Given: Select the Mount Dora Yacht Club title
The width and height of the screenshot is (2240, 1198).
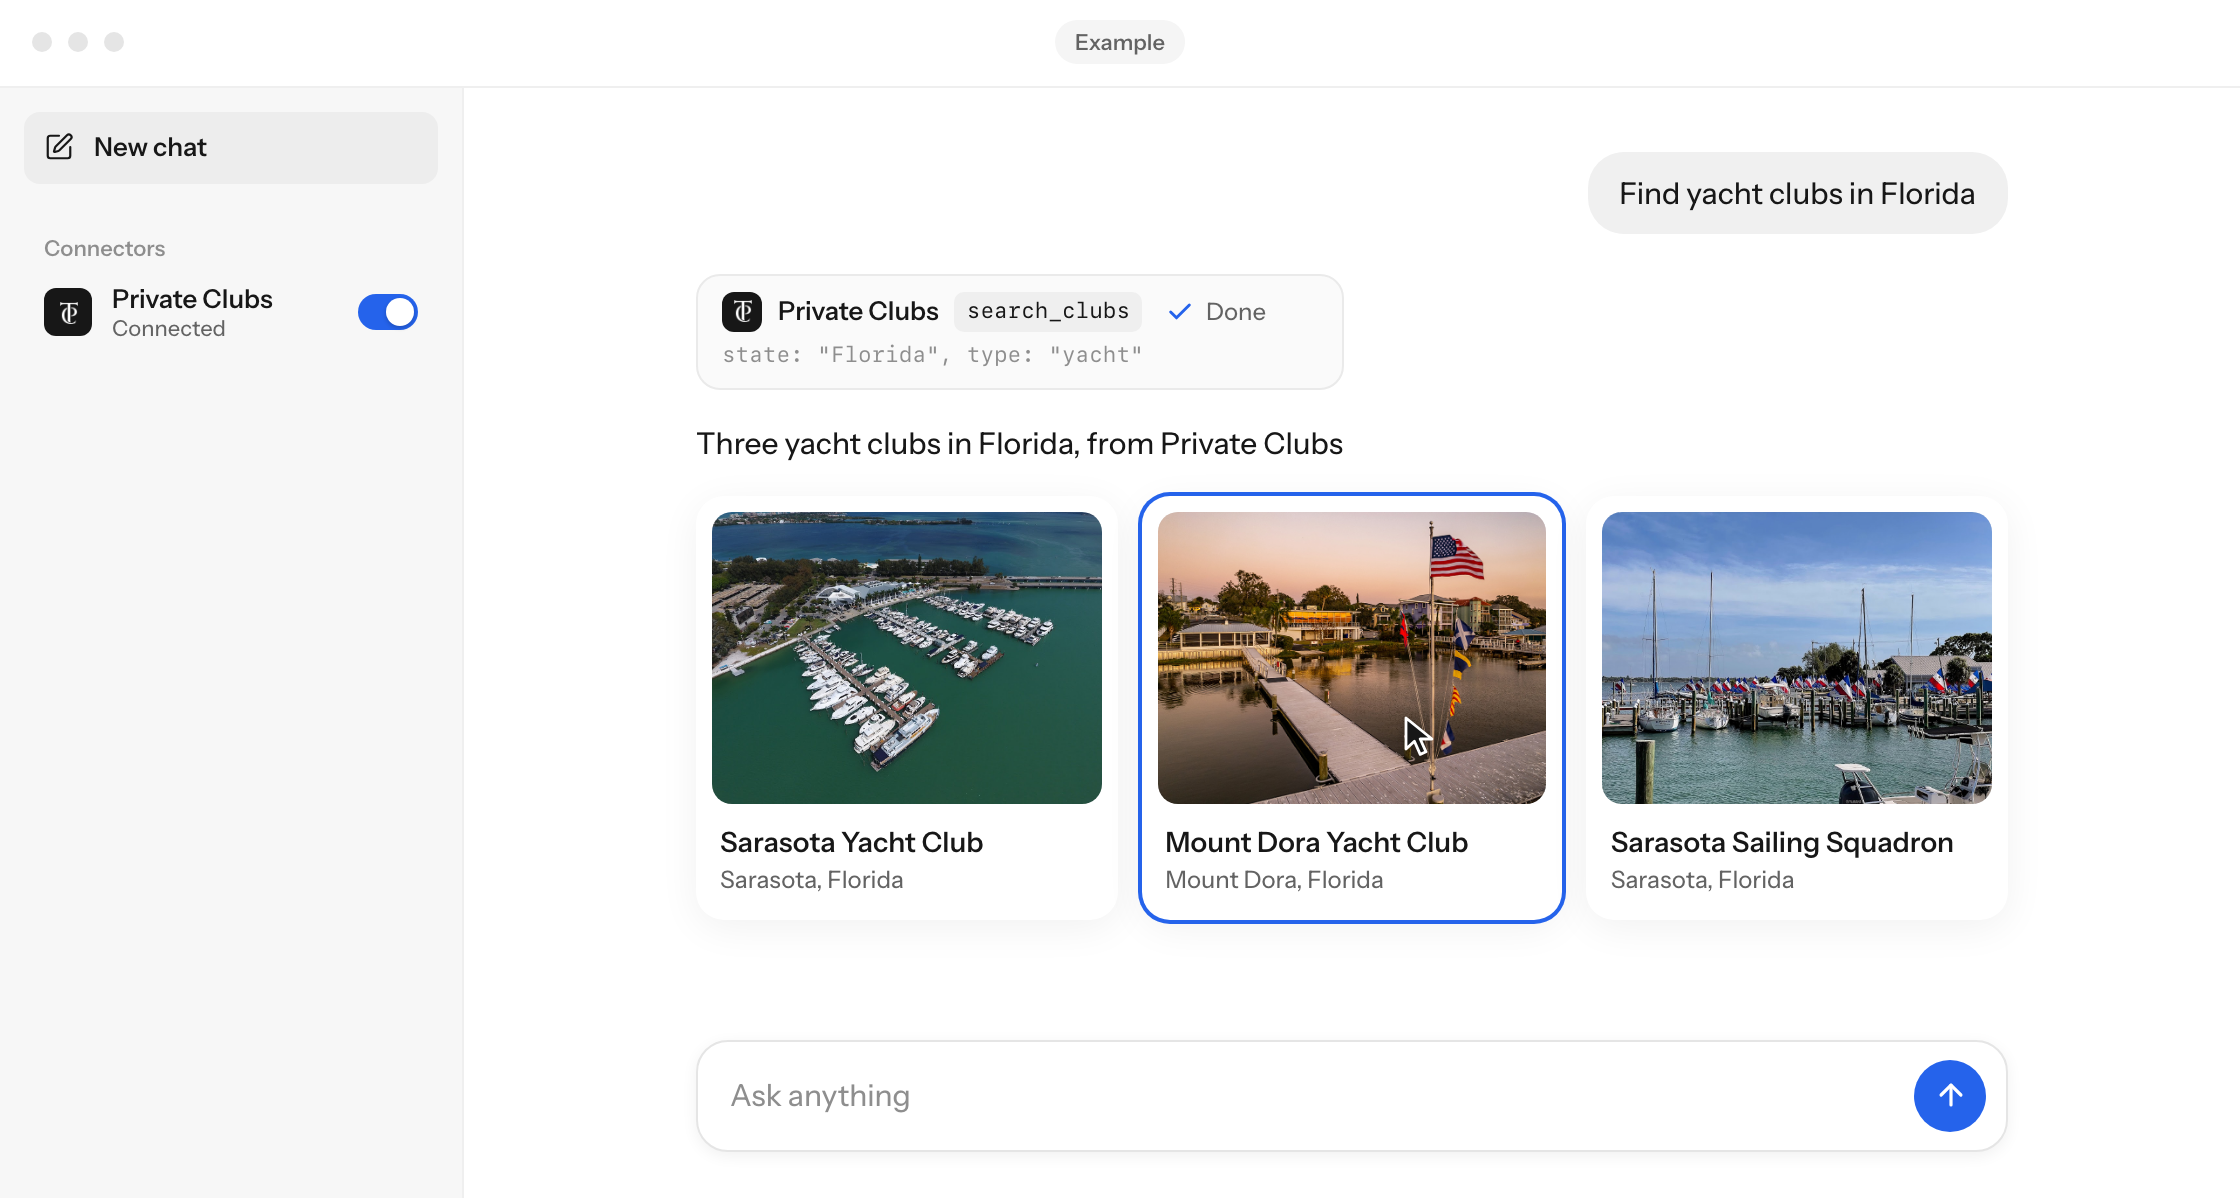Looking at the screenshot, I should [x=1316, y=842].
